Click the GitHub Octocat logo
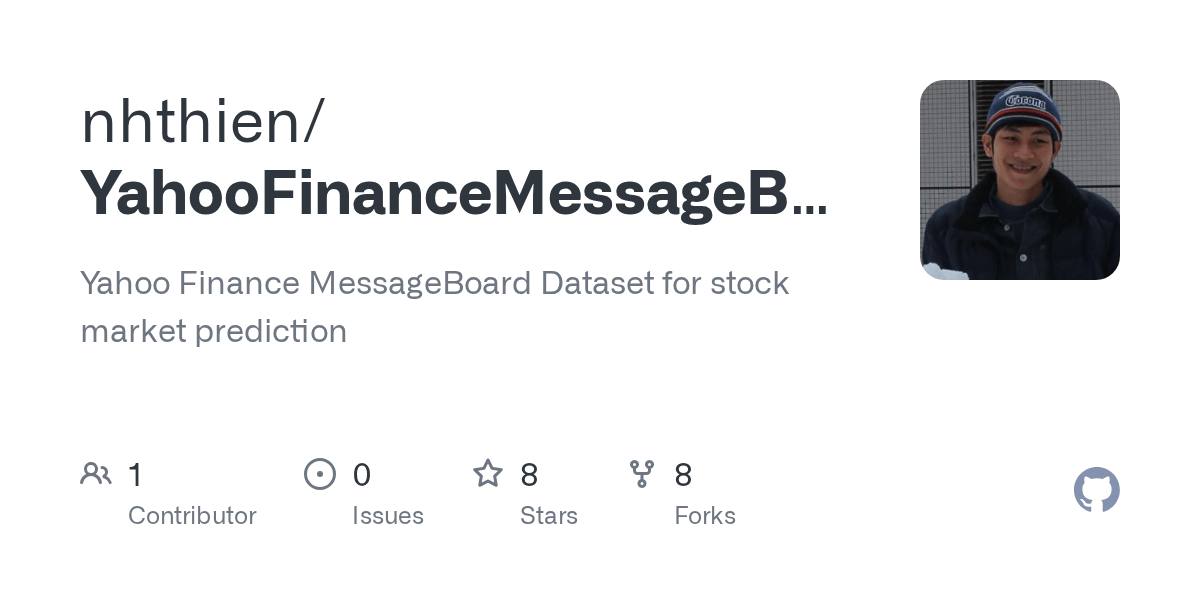The image size is (1200, 600). click(x=1096, y=490)
